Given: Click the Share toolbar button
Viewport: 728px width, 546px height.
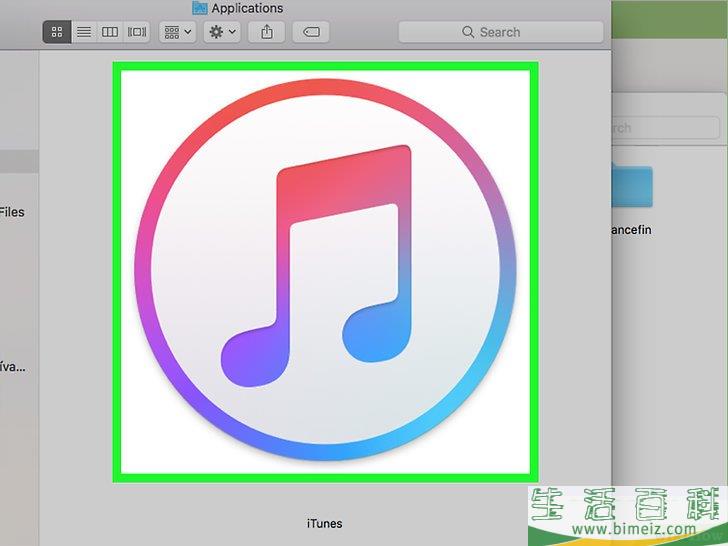Looking at the screenshot, I should (x=266, y=32).
